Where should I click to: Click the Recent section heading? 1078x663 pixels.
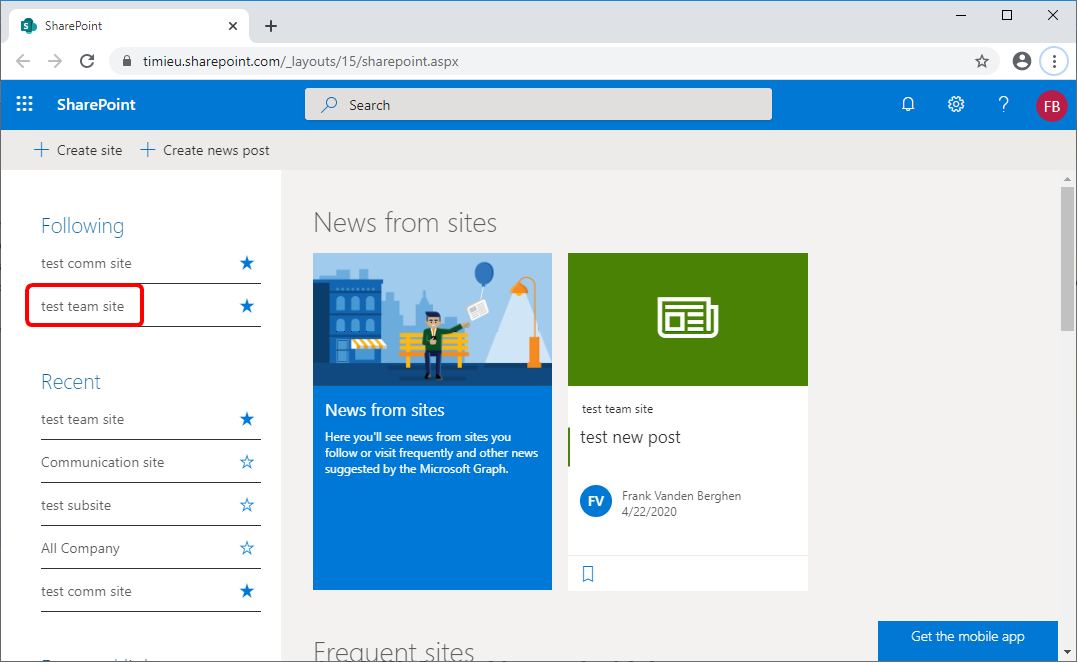click(x=71, y=382)
